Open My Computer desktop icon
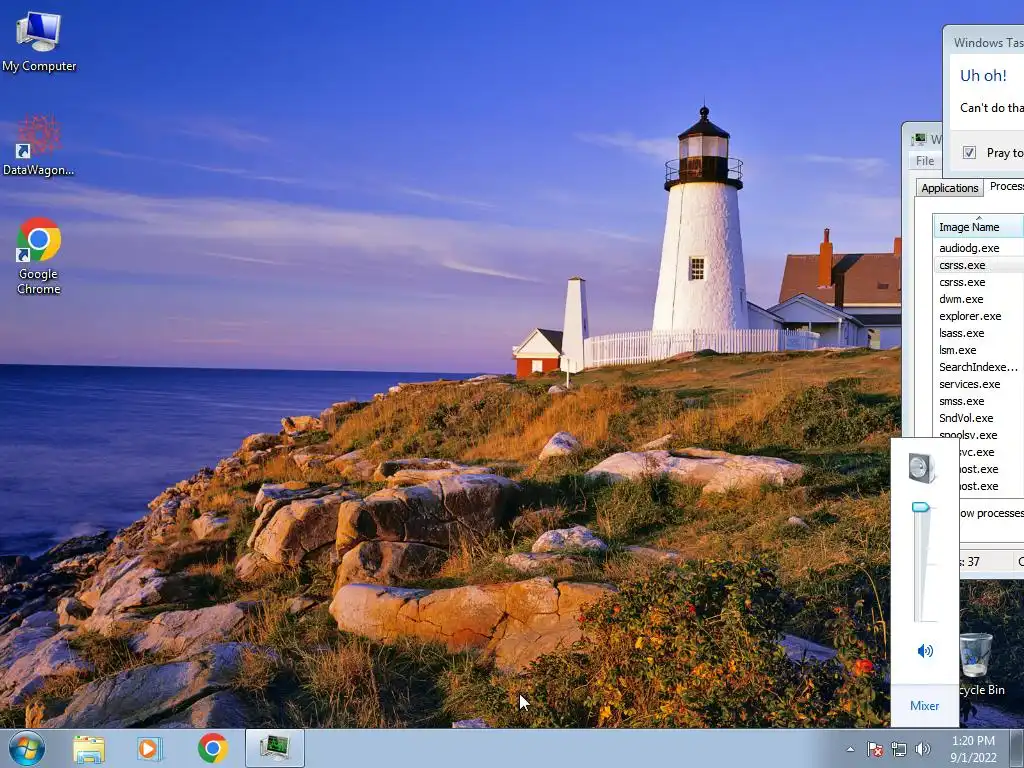 [x=39, y=42]
